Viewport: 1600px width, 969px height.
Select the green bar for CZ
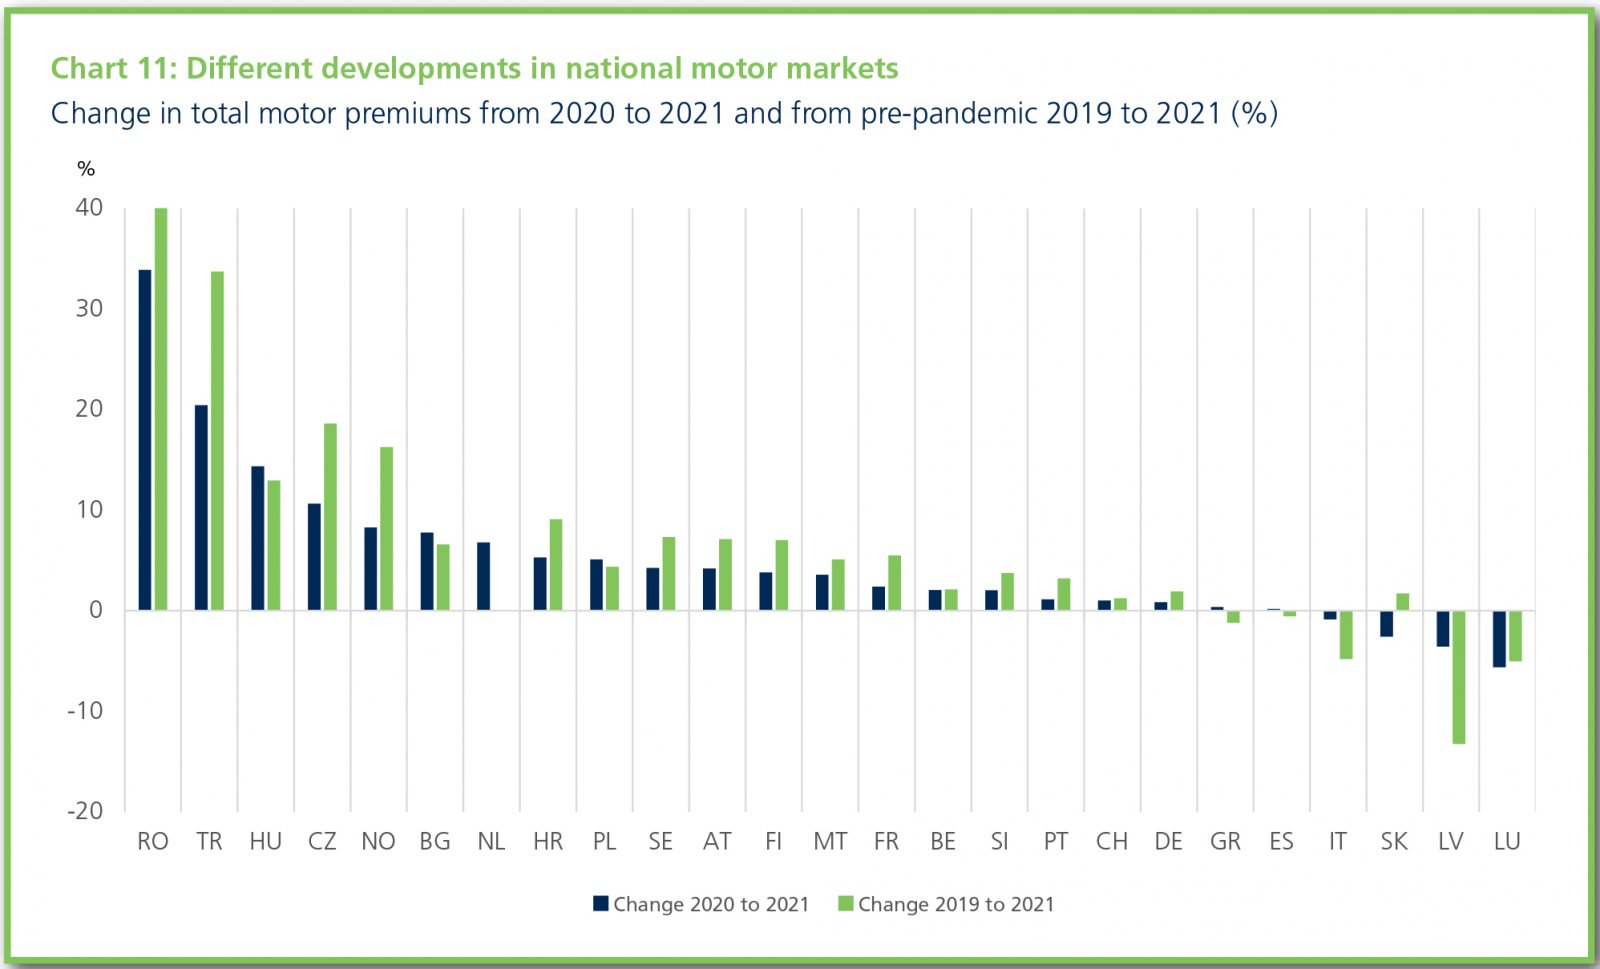tap(330, 516)
